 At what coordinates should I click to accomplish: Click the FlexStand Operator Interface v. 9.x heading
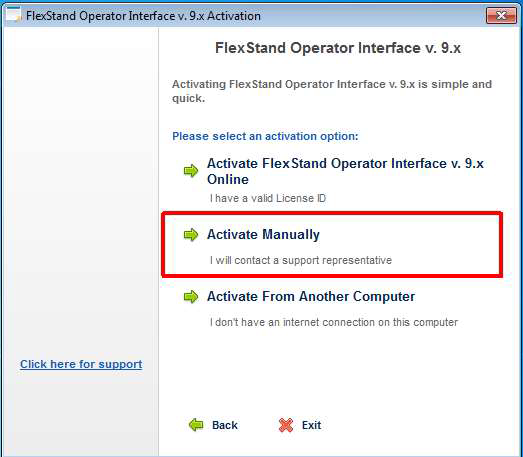point(338,48)
